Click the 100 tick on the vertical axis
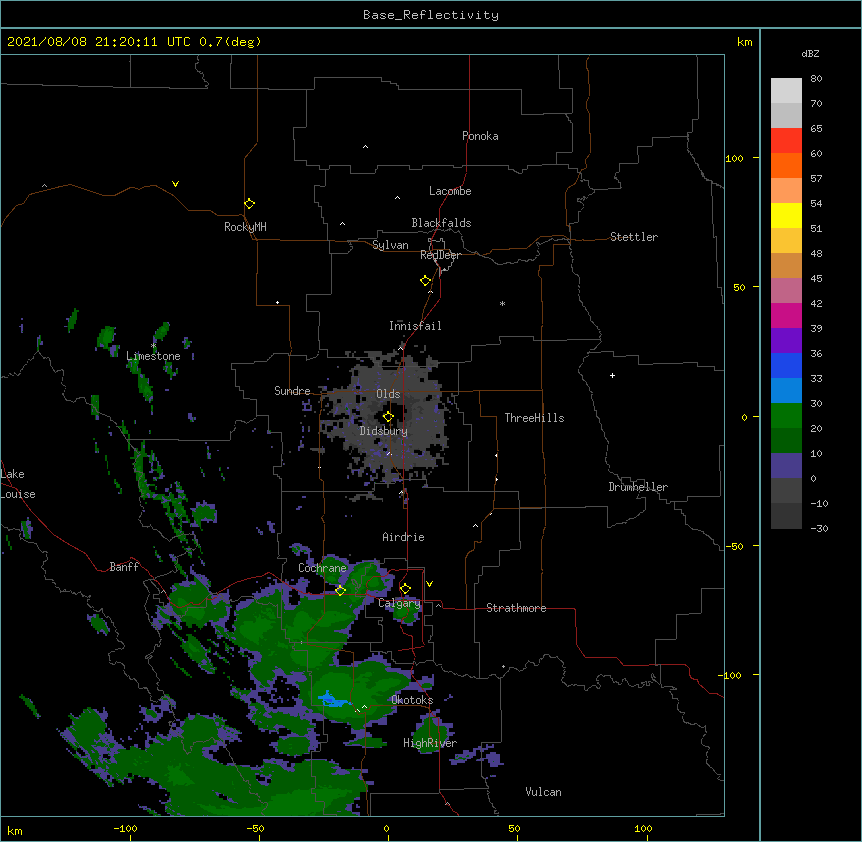 pos(734,158)
